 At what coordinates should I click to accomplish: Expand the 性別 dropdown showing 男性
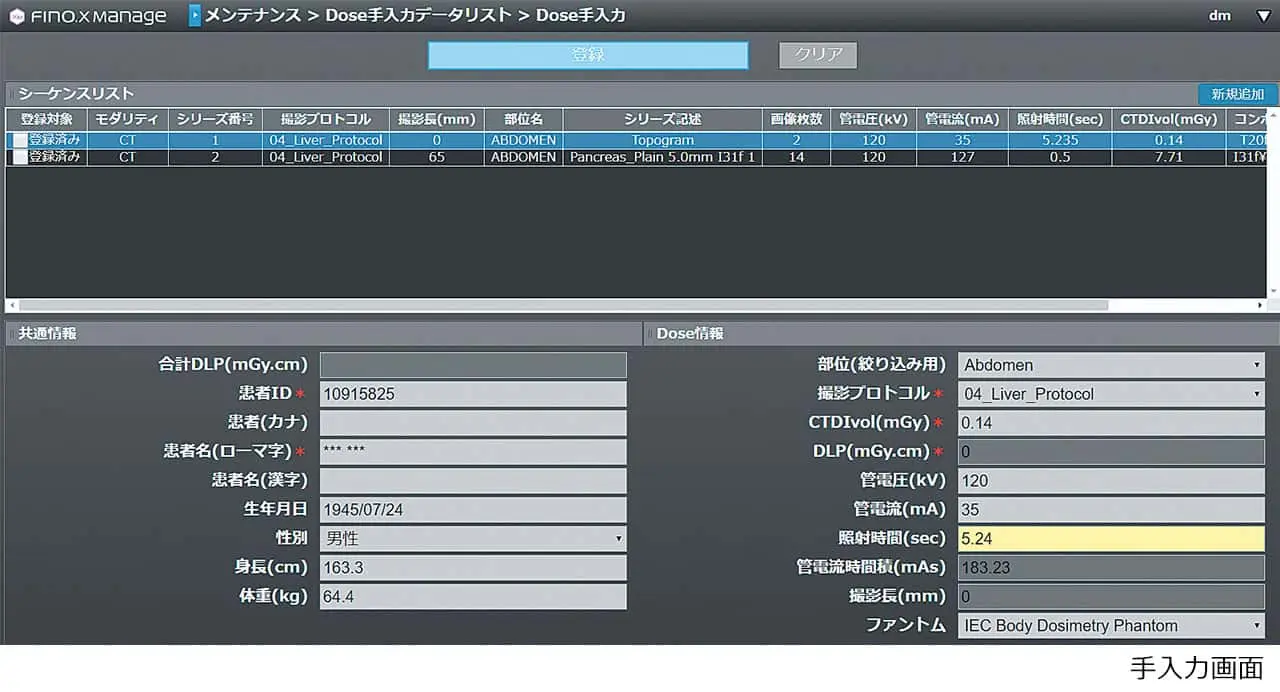tap(619, 539)
